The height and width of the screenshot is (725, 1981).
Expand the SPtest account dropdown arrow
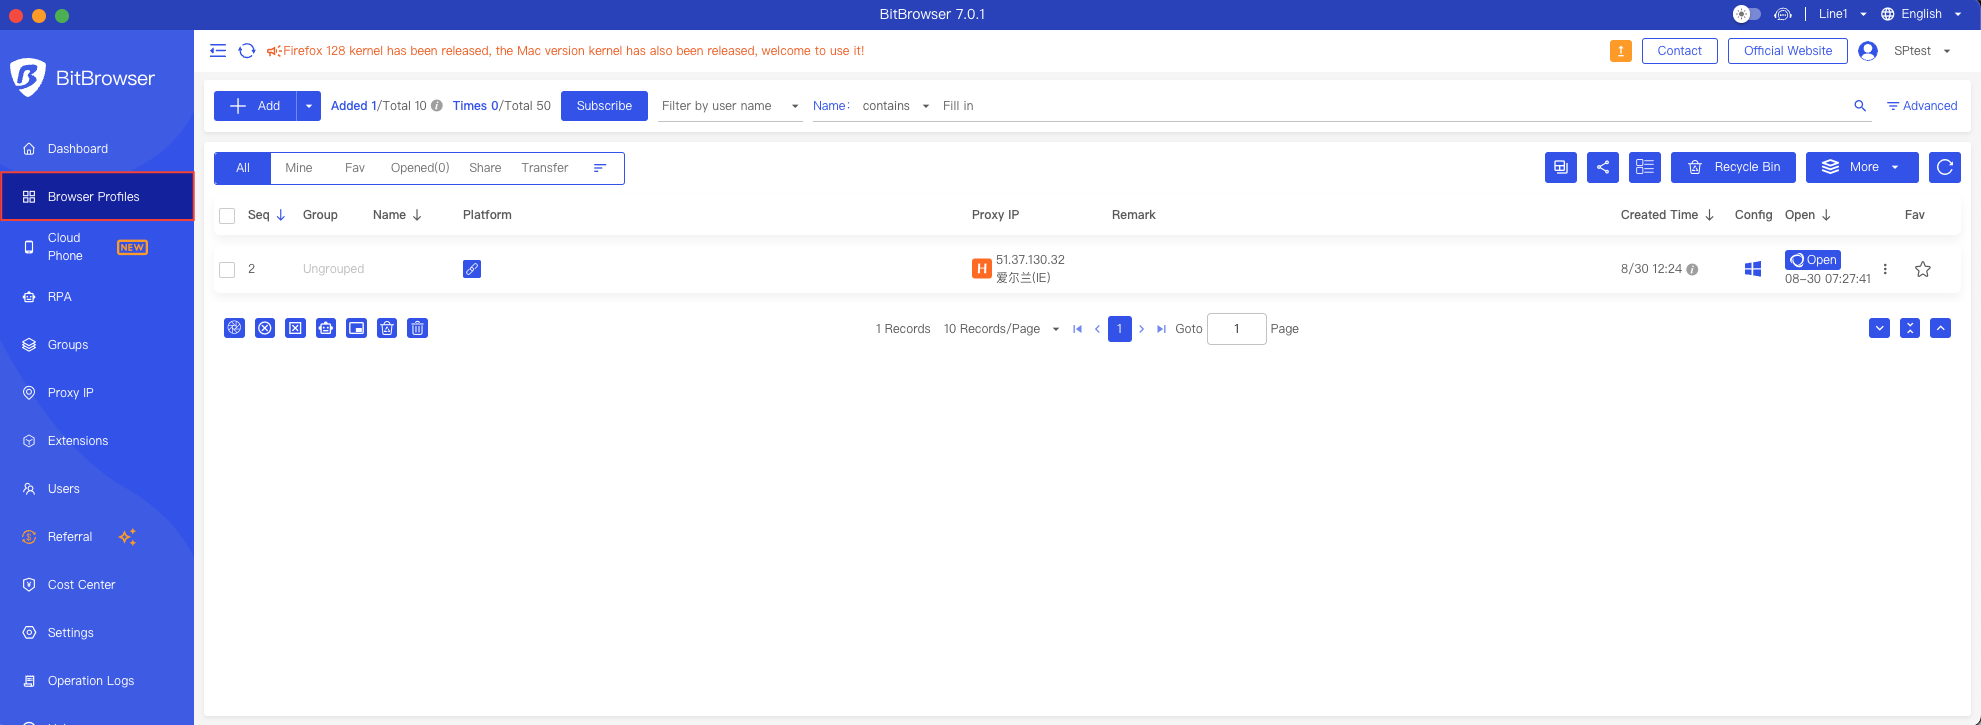click(1947, 51)
